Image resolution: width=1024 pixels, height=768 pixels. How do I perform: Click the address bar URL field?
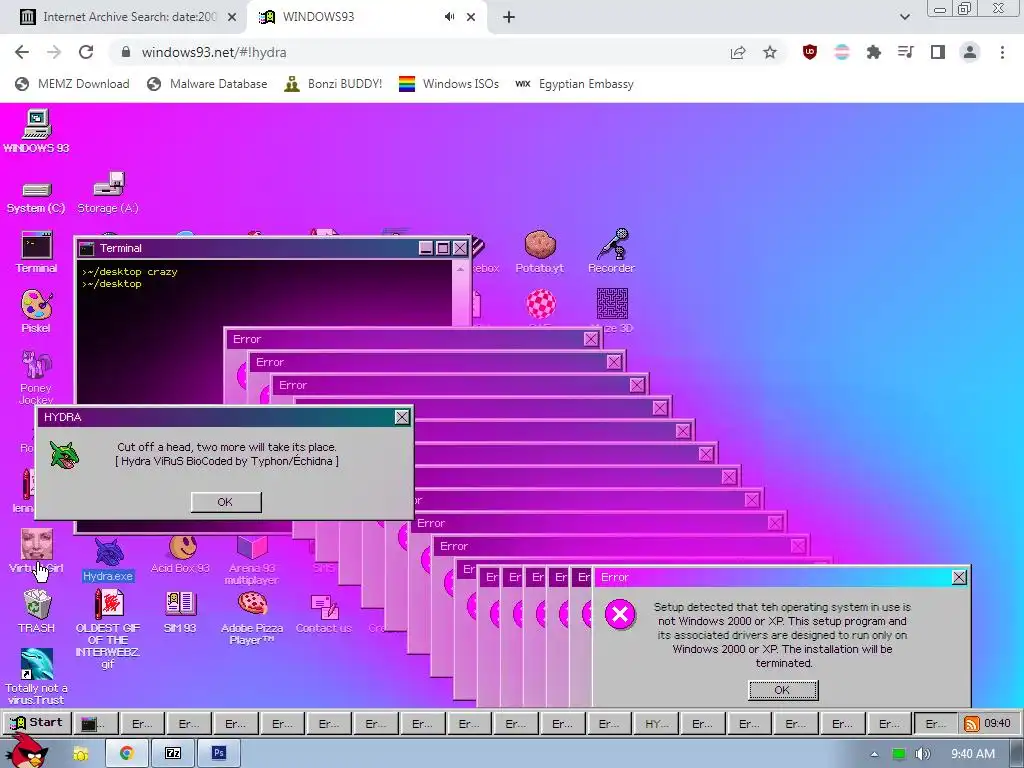(418, 52)
